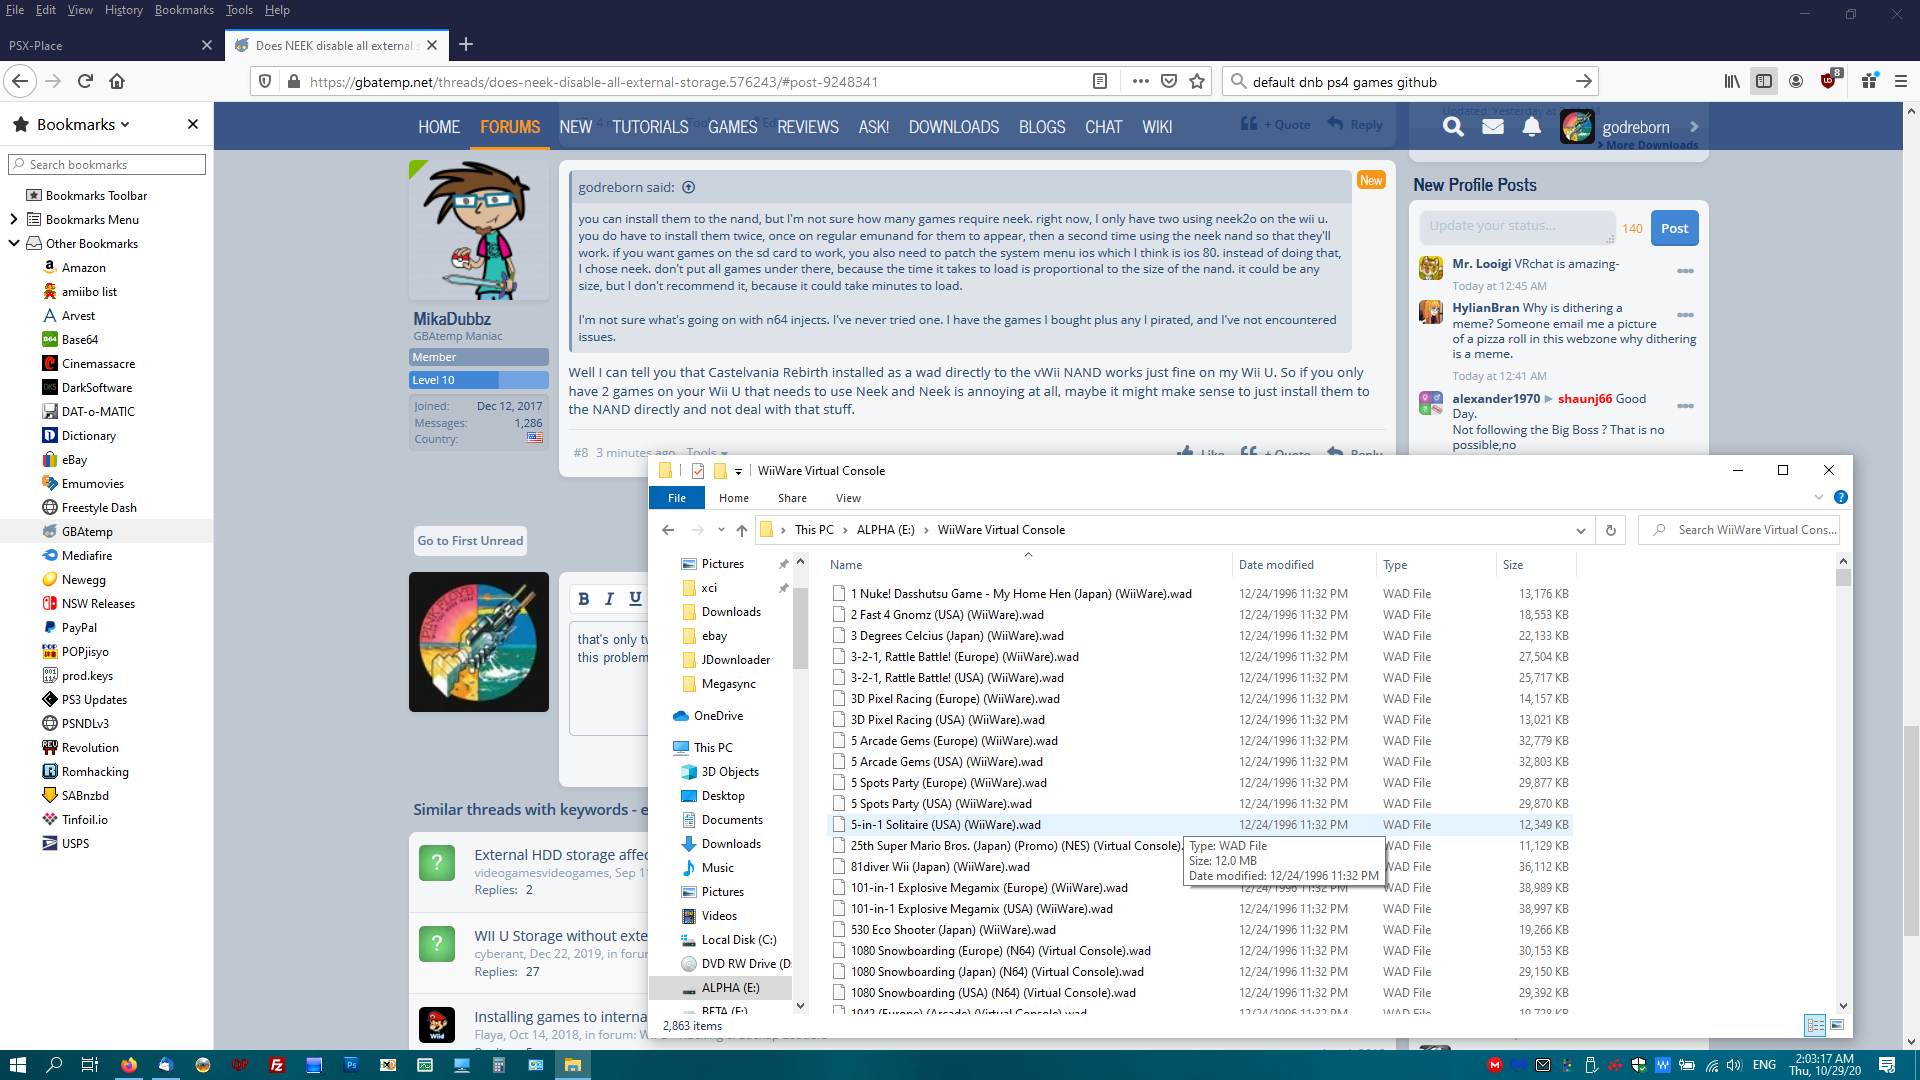Image resolution: width=1920 pixels, height=1080 pixels.
Task: Open Customize Quick Access Toolbar dropdown
Action: [738, 471]
